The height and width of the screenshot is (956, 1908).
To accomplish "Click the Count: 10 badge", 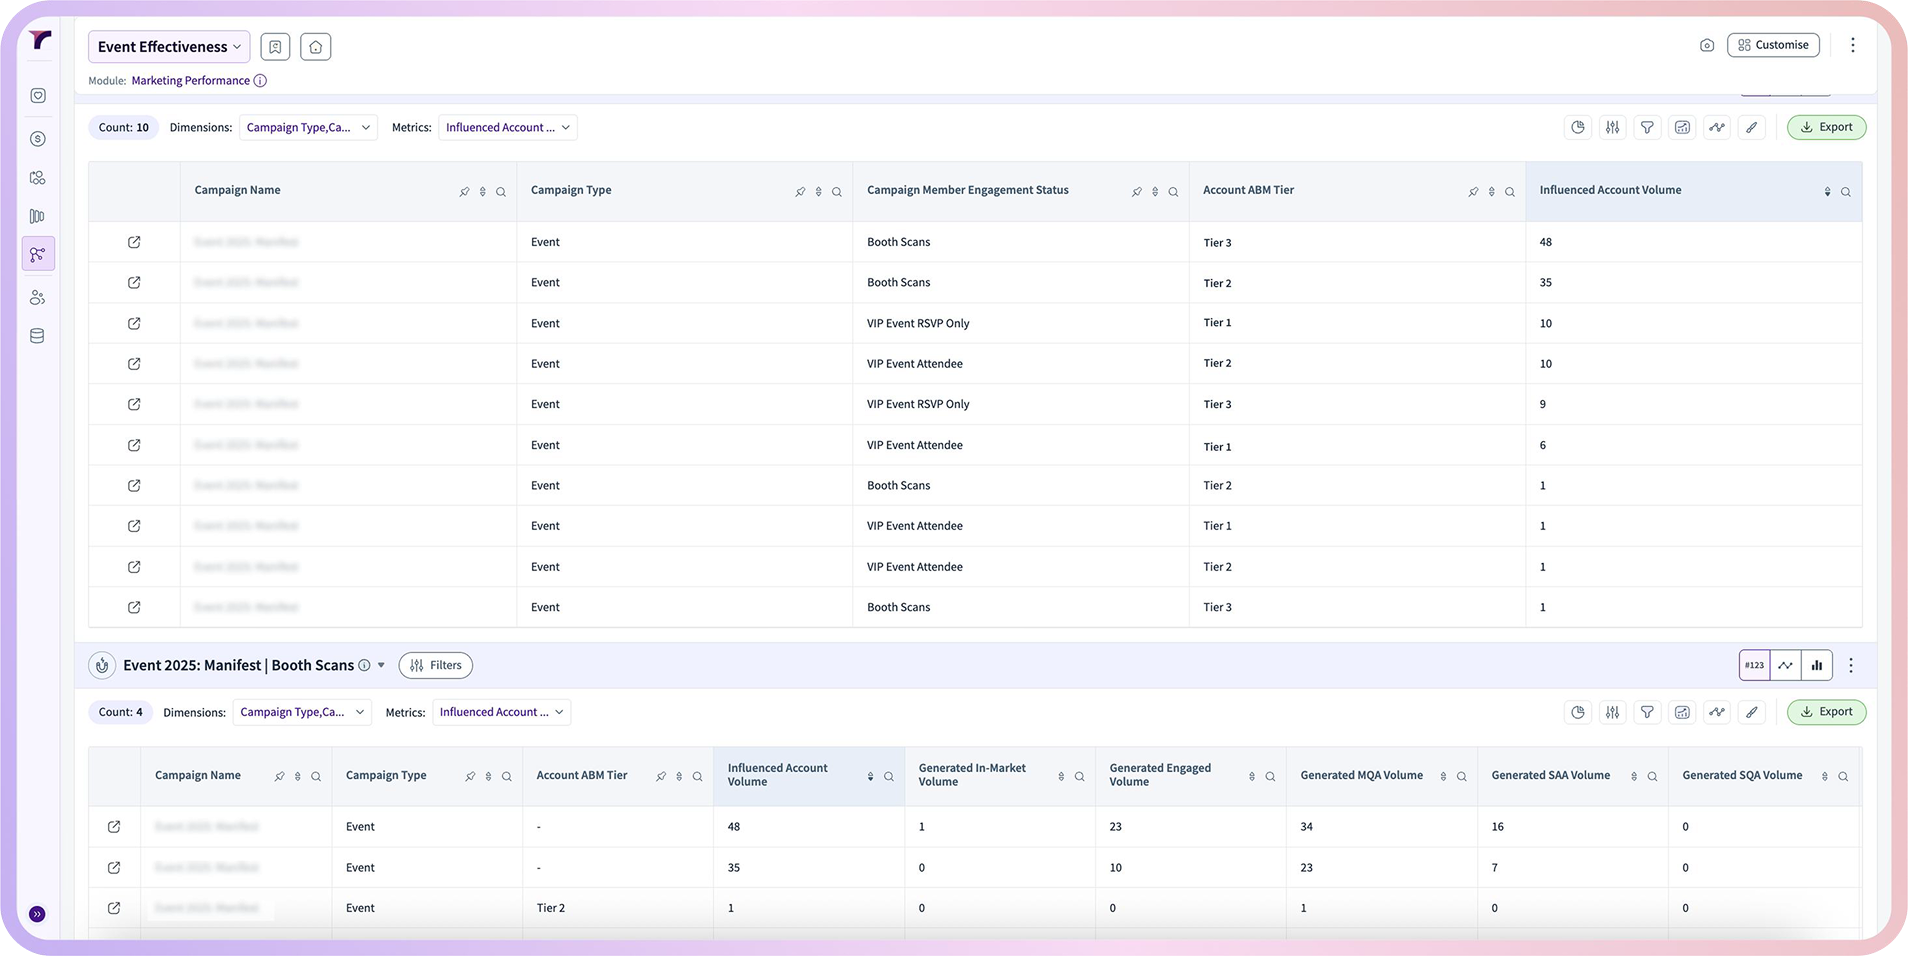I will point(123,127).
